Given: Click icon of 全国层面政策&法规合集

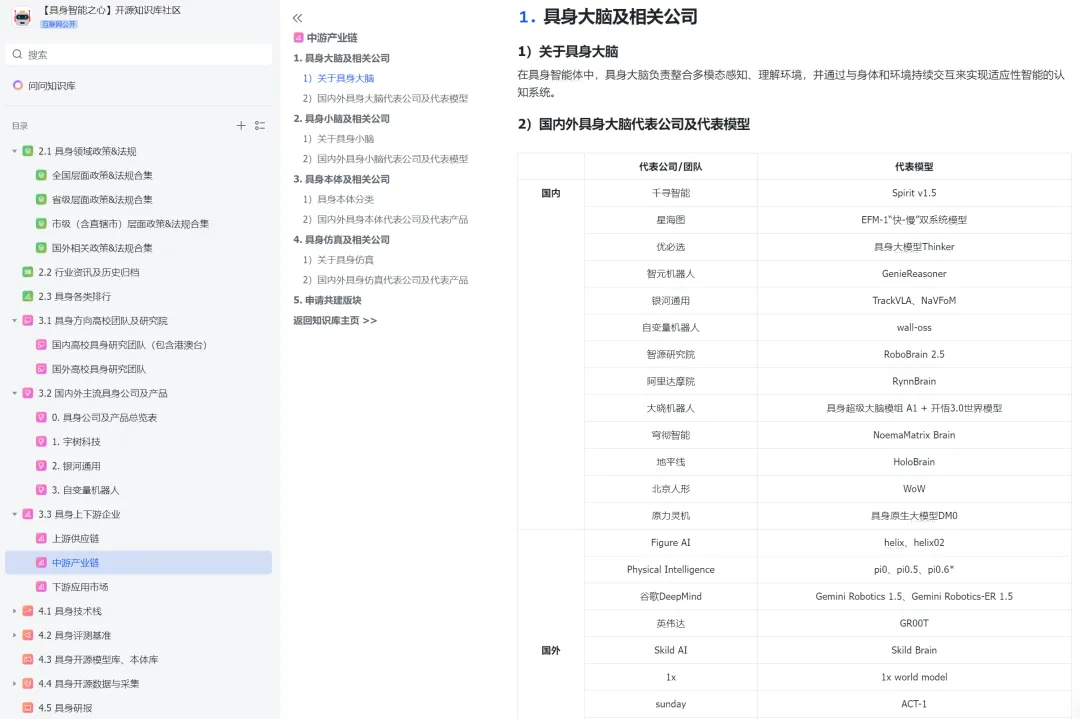Looking at the screenshot, I should click(x=41, y=175).
